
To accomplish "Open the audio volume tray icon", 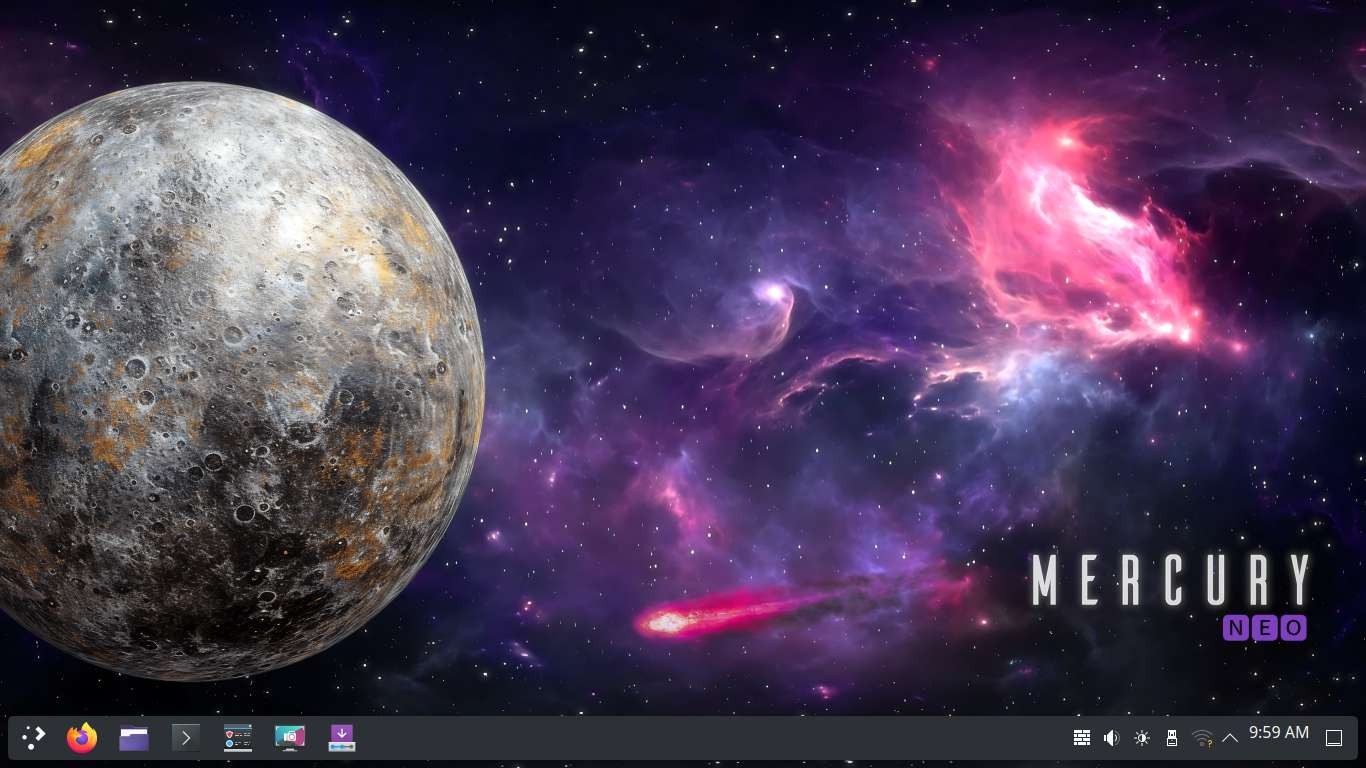I will [1111, 738].
